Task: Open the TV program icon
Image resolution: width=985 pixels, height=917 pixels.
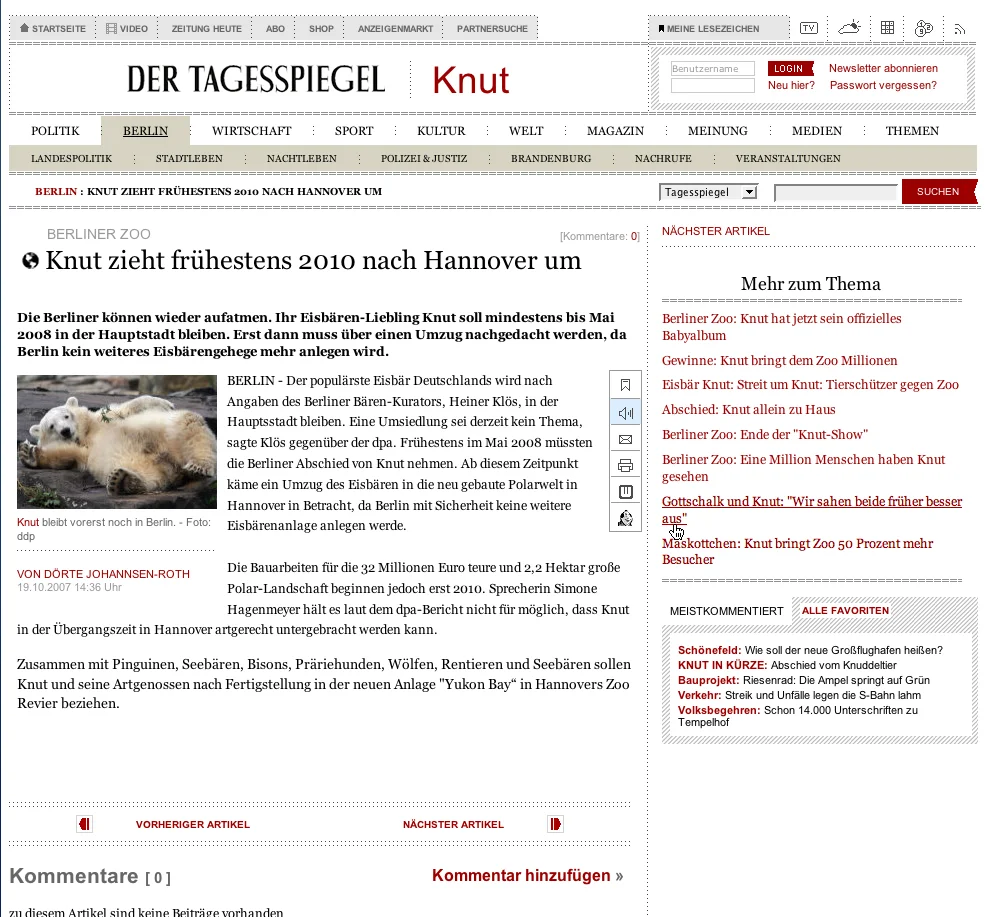Action: point(808,27)
